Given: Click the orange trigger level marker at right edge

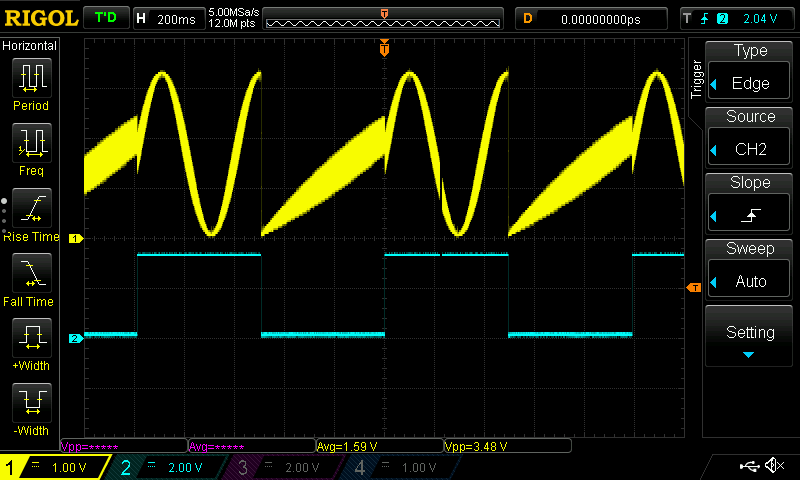Looking at the screenshot, I should tap(694, 288).
